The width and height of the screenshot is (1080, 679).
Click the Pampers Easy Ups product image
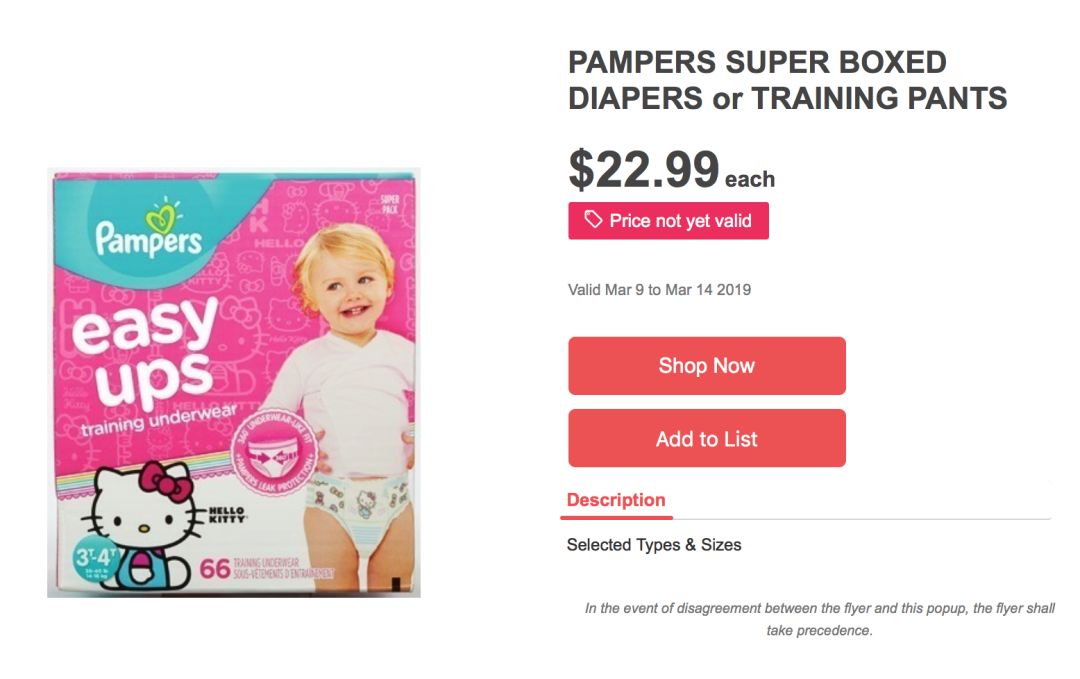[234, 383]
